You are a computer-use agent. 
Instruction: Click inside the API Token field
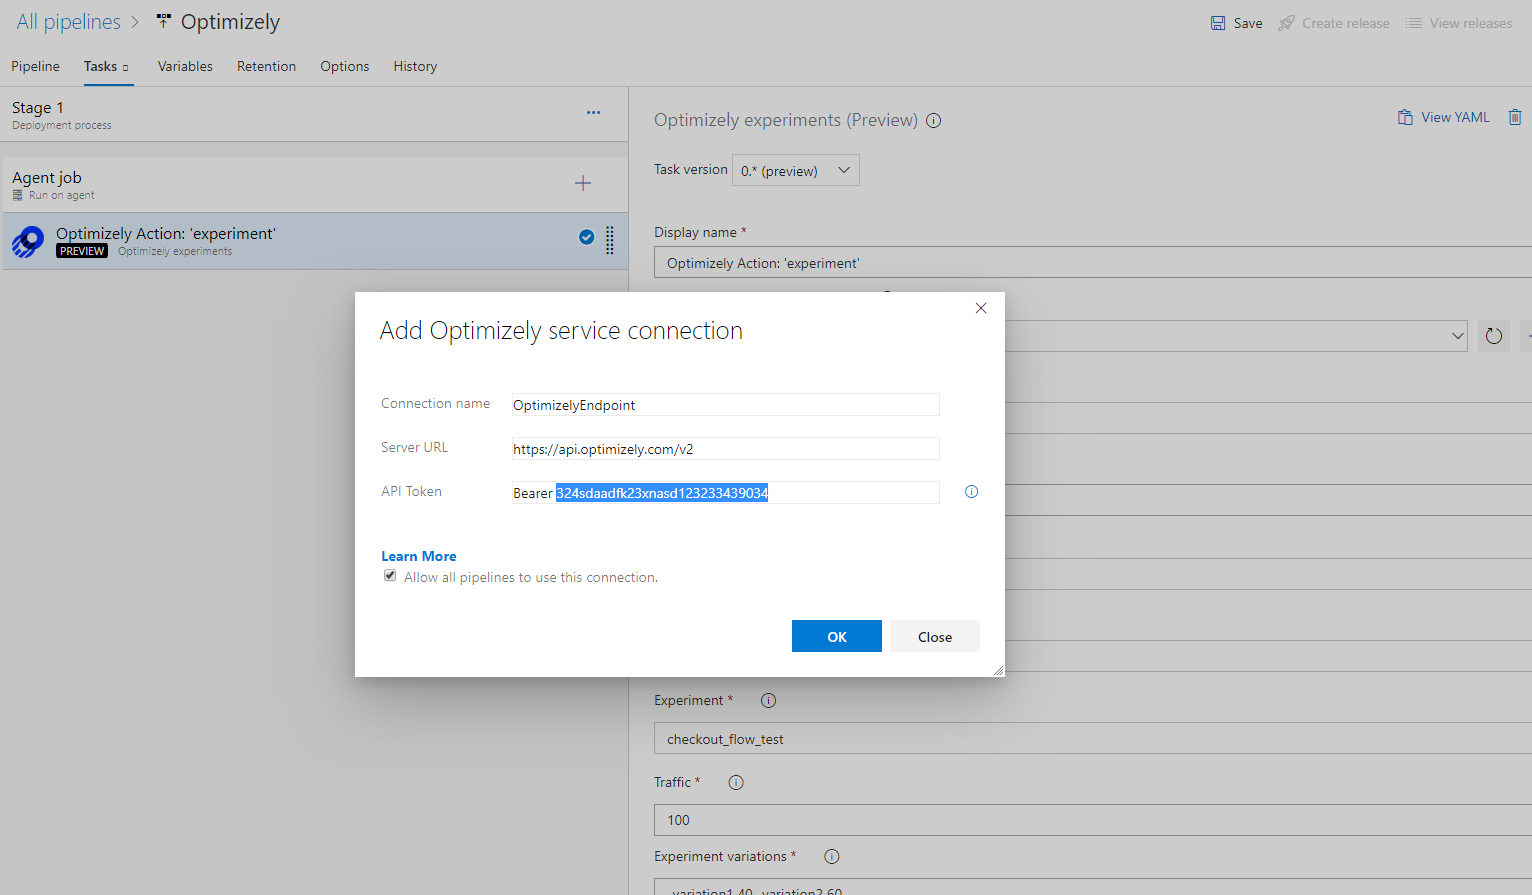(726, 493)
